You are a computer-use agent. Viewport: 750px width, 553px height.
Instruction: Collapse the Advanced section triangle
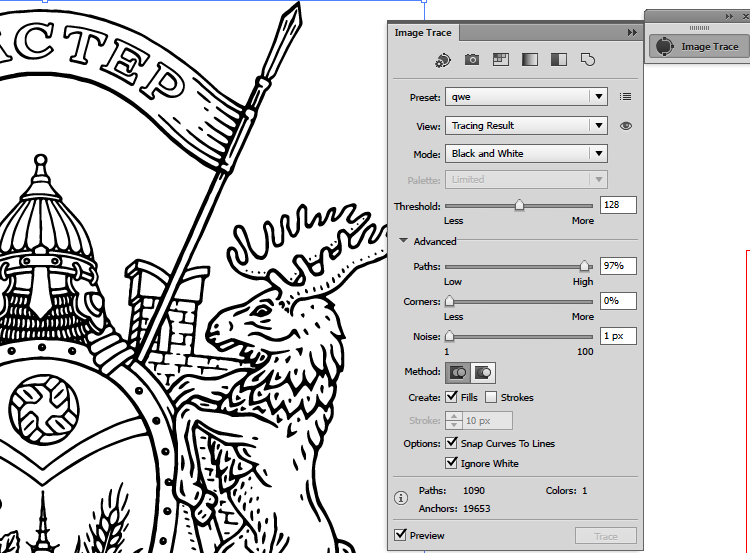point(403,241)
